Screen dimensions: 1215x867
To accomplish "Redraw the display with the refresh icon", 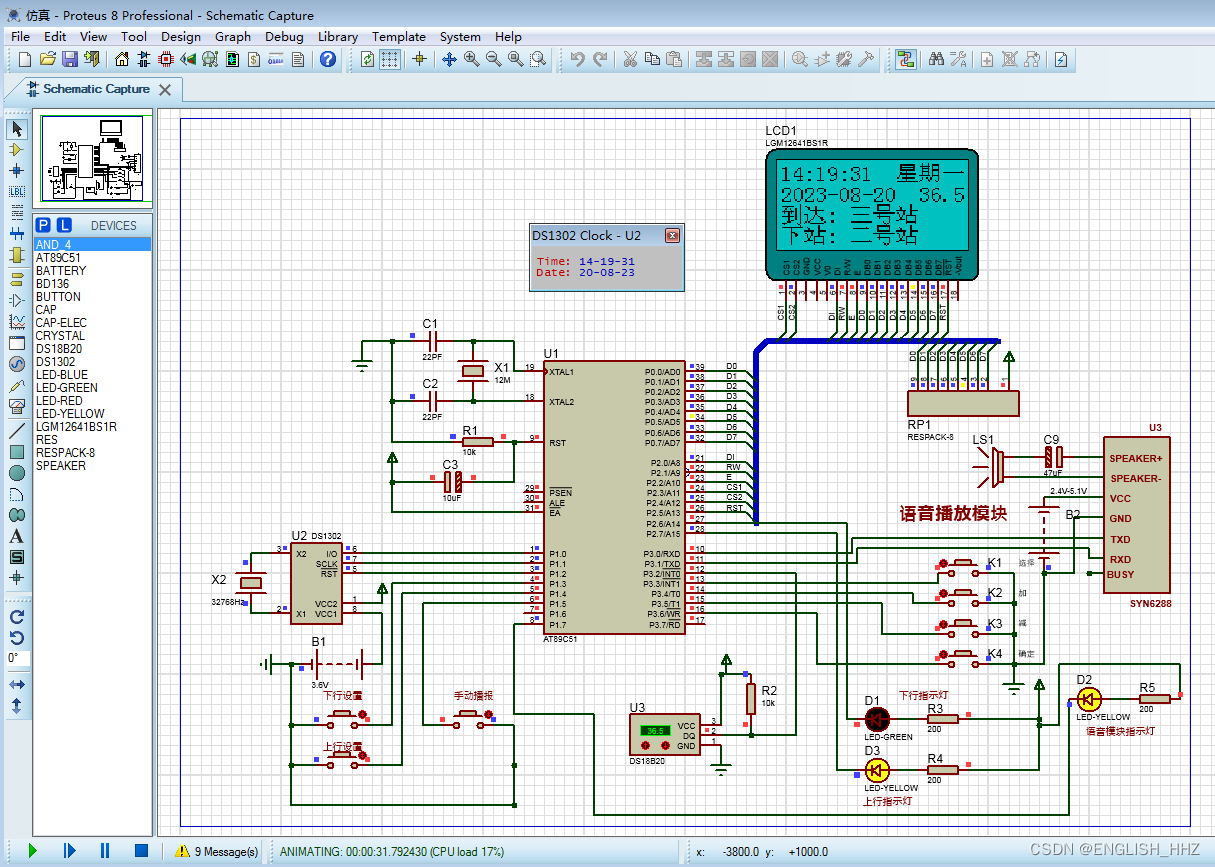I will tap(367, 60).
